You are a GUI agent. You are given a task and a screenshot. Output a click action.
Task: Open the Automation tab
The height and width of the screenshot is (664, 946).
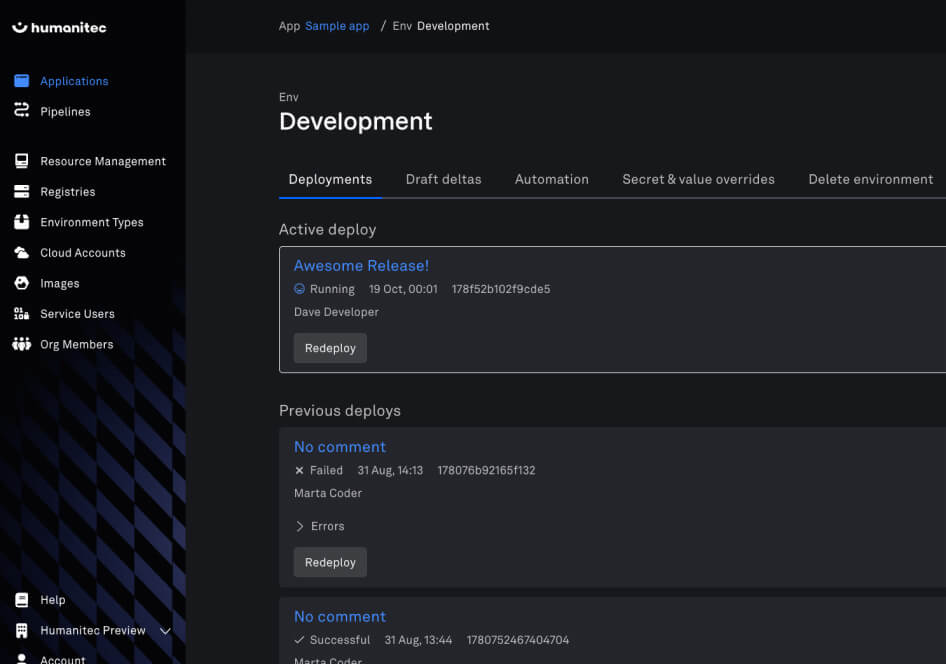(x=551, y=179)
